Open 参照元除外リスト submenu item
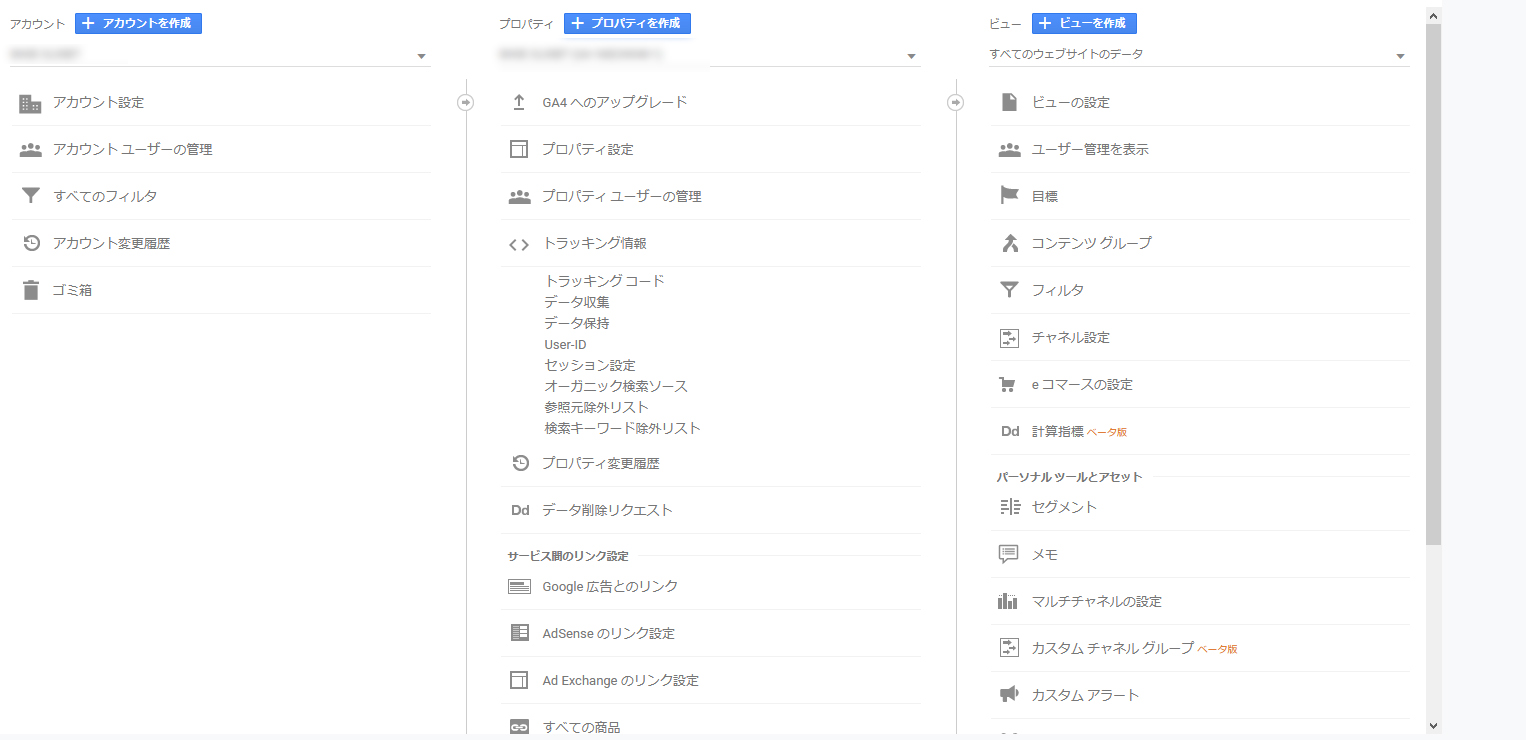 click(596, 407)
